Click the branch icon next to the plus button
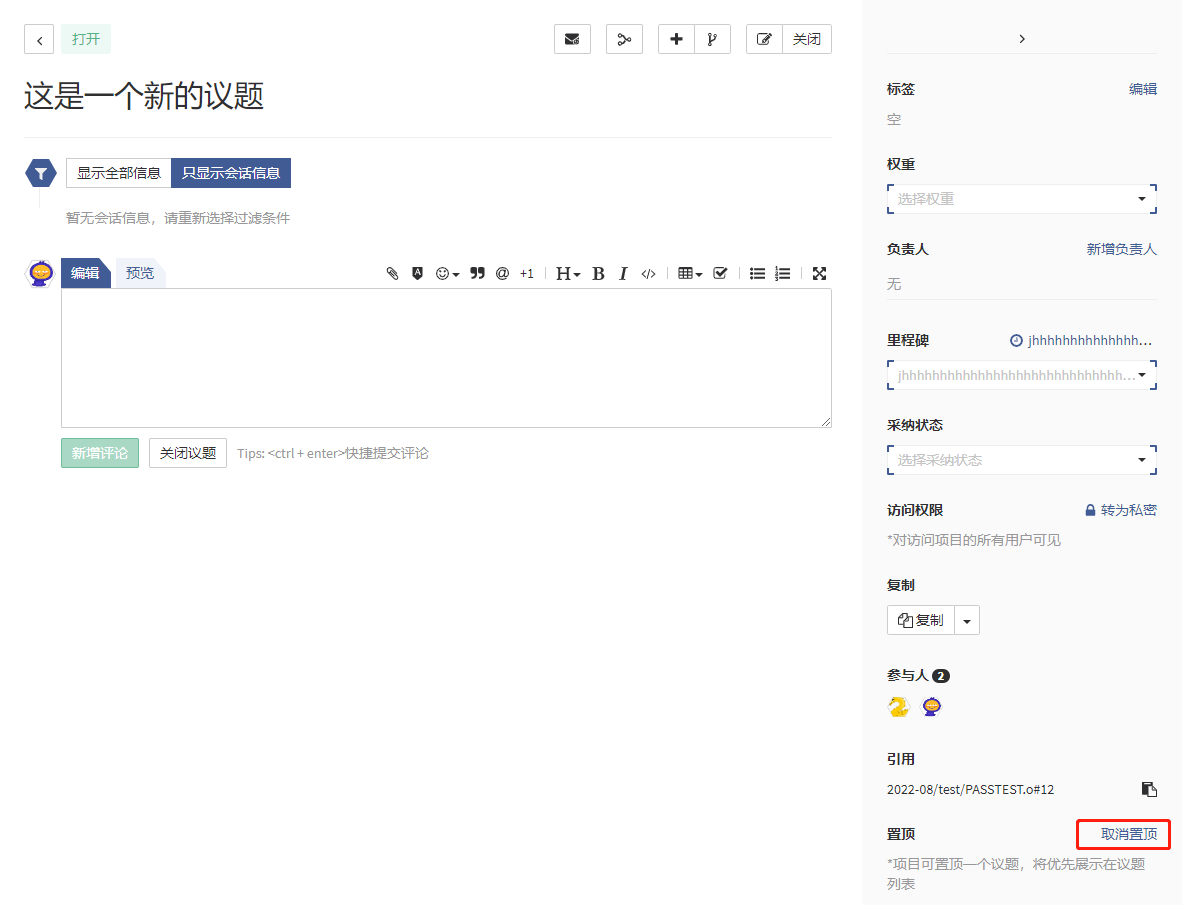This screenshot has height=905, width=1182. point(712,39)
